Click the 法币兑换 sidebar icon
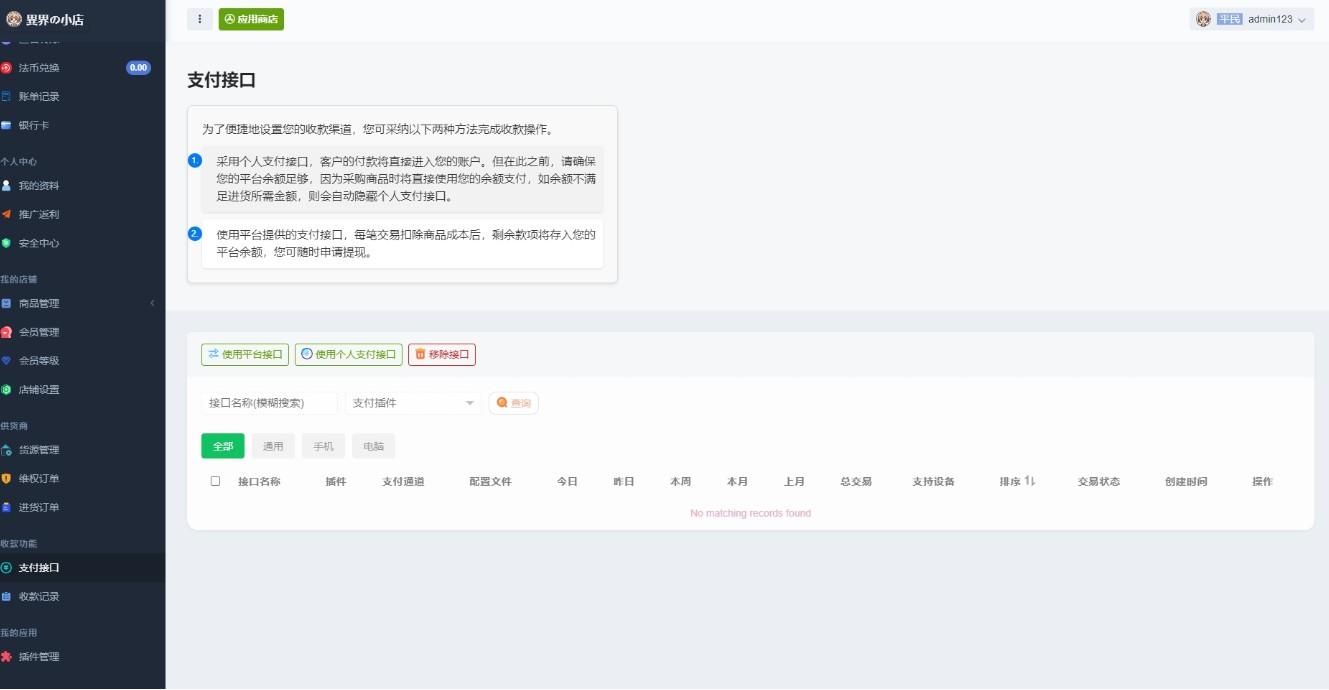This screenshot has width=1329, height=690. 7,68
